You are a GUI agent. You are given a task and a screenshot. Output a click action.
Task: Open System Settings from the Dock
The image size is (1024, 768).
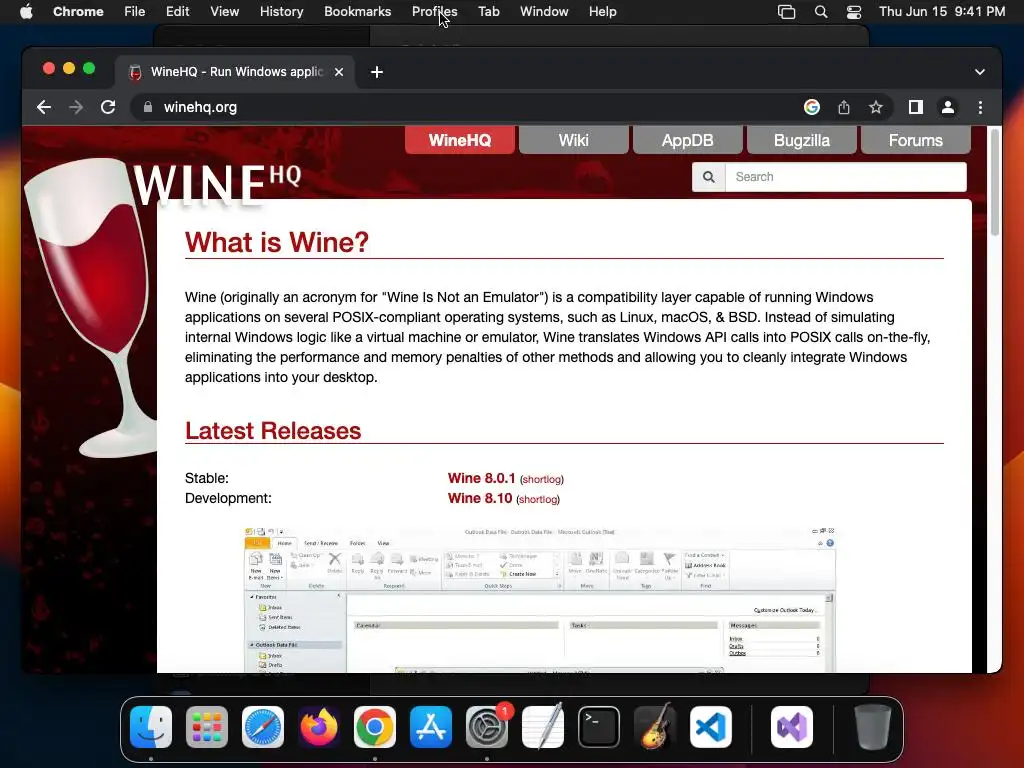(x=487, y=727)
